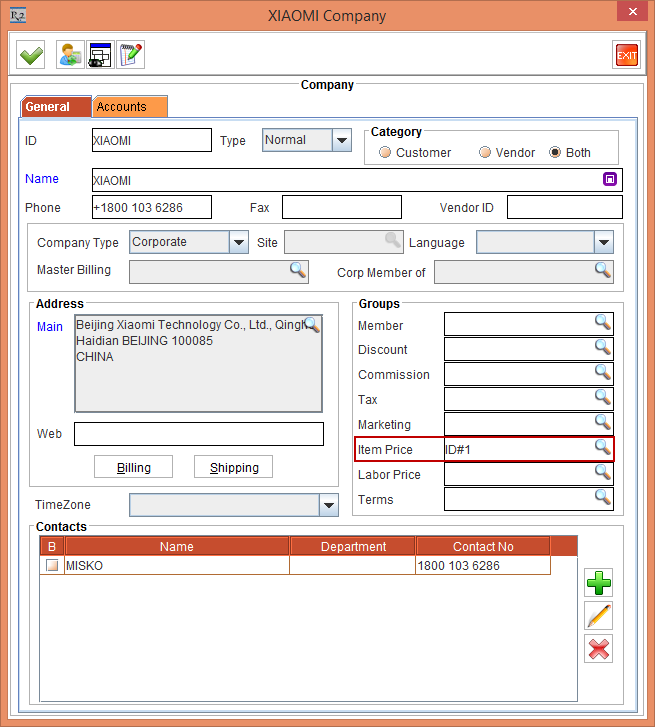Expand the TimeZone dropdown
This screenshot has height=727, width=655.
click(x=329, y=506)
